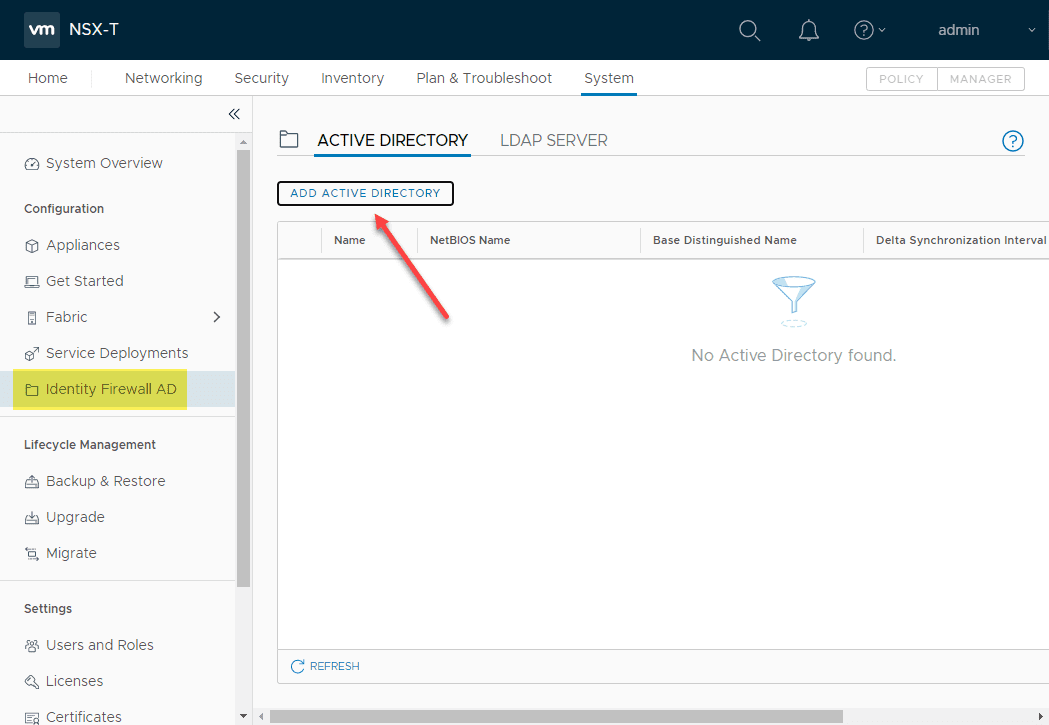1049x725 pixels.
Task: Click the REFRESH link
Action: pyautogui.click(x=324, y=666)
